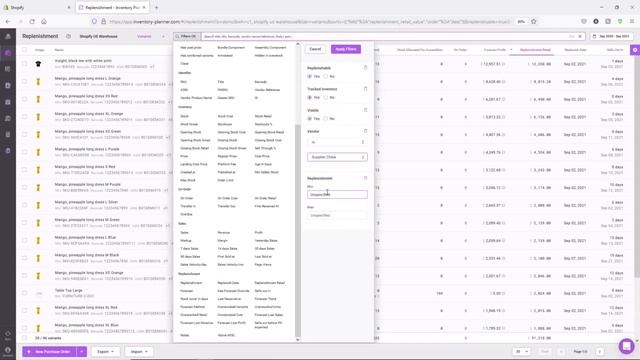Screen dimensions: 640x360
Task: Open the Export dropdown
Action: tap(105, 351)
